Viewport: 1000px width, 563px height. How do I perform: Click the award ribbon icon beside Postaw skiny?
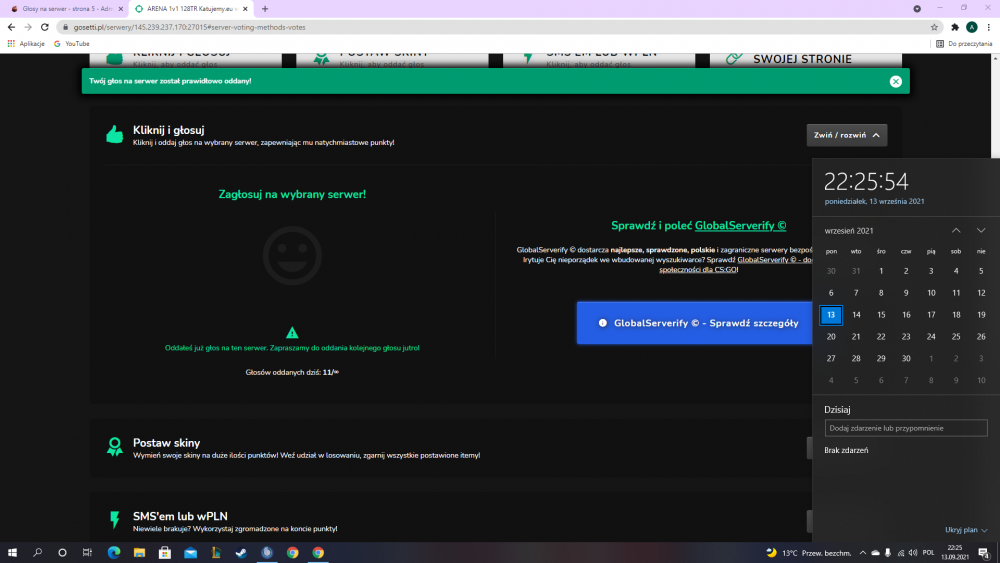click(x=115, y=446)
